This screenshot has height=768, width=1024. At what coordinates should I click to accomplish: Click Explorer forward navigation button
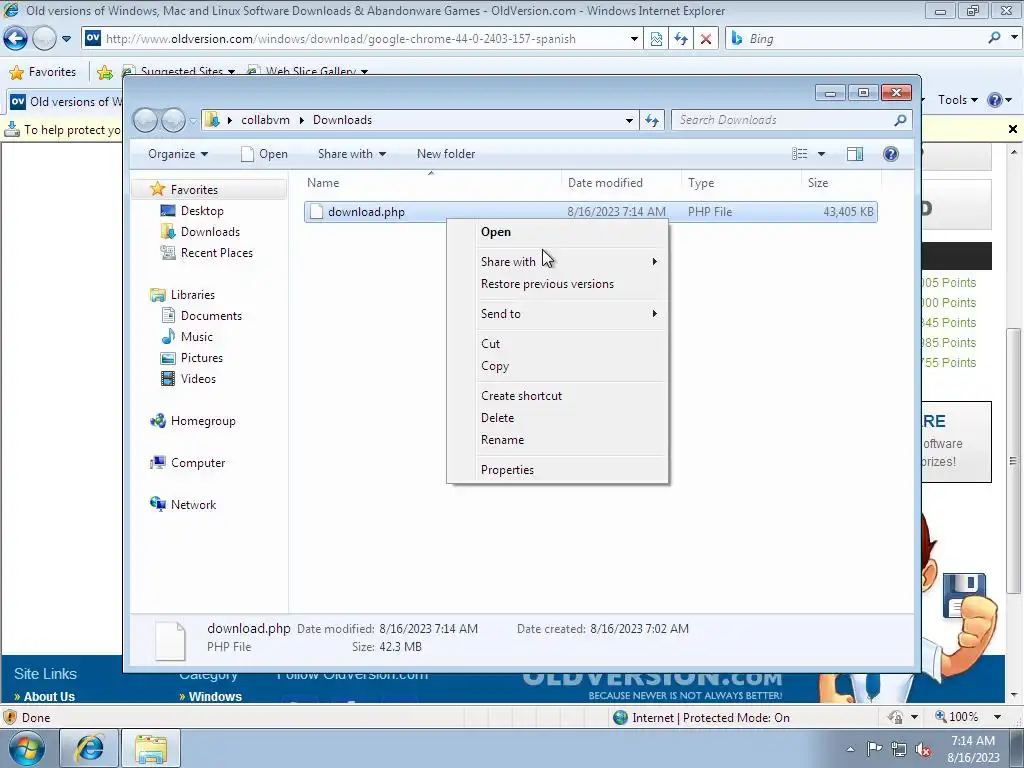tap(174, 120)
